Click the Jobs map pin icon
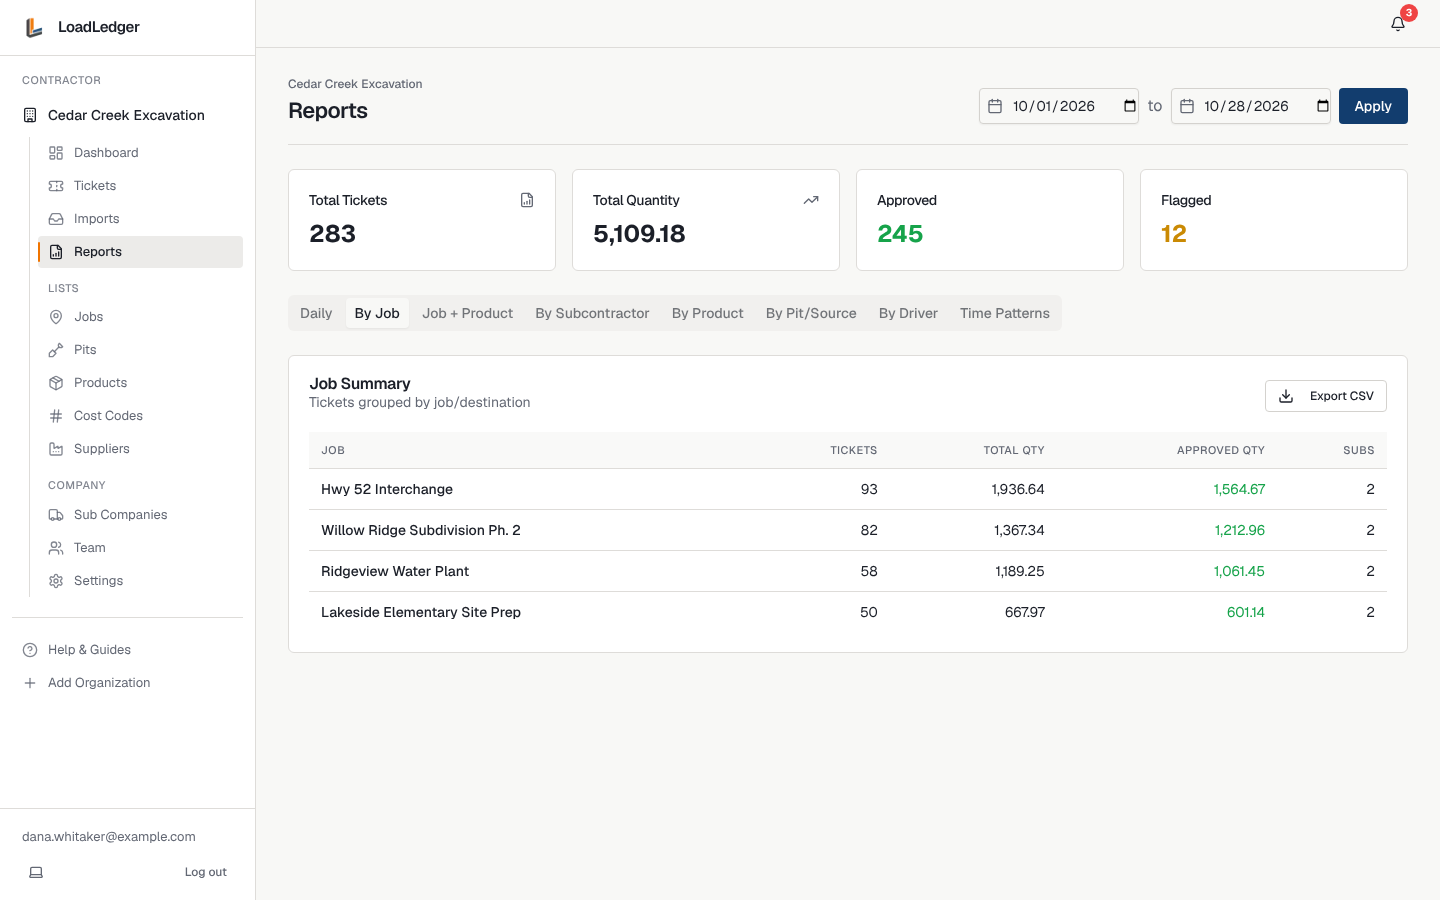This screenshot has width=1440, height=900. pyautogui.click(x=56, y=317)
